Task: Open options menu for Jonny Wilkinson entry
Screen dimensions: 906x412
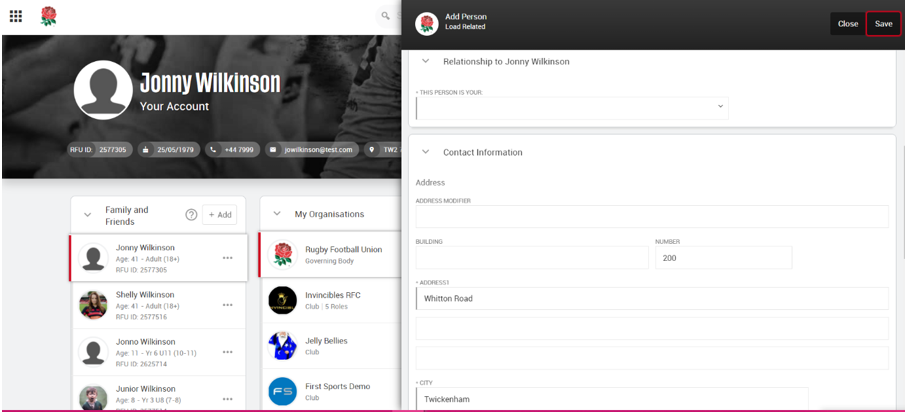Action: 228,258
